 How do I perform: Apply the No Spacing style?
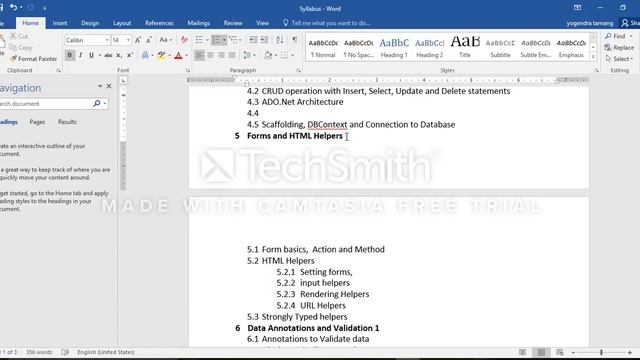[x=358, y=47]
